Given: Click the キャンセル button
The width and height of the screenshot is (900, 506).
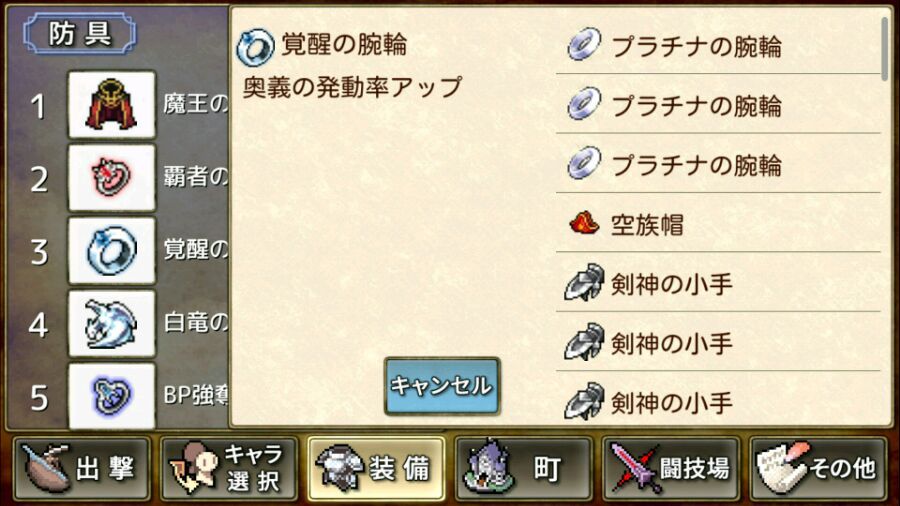Looking at the screenshot, I should coord(442,386).
